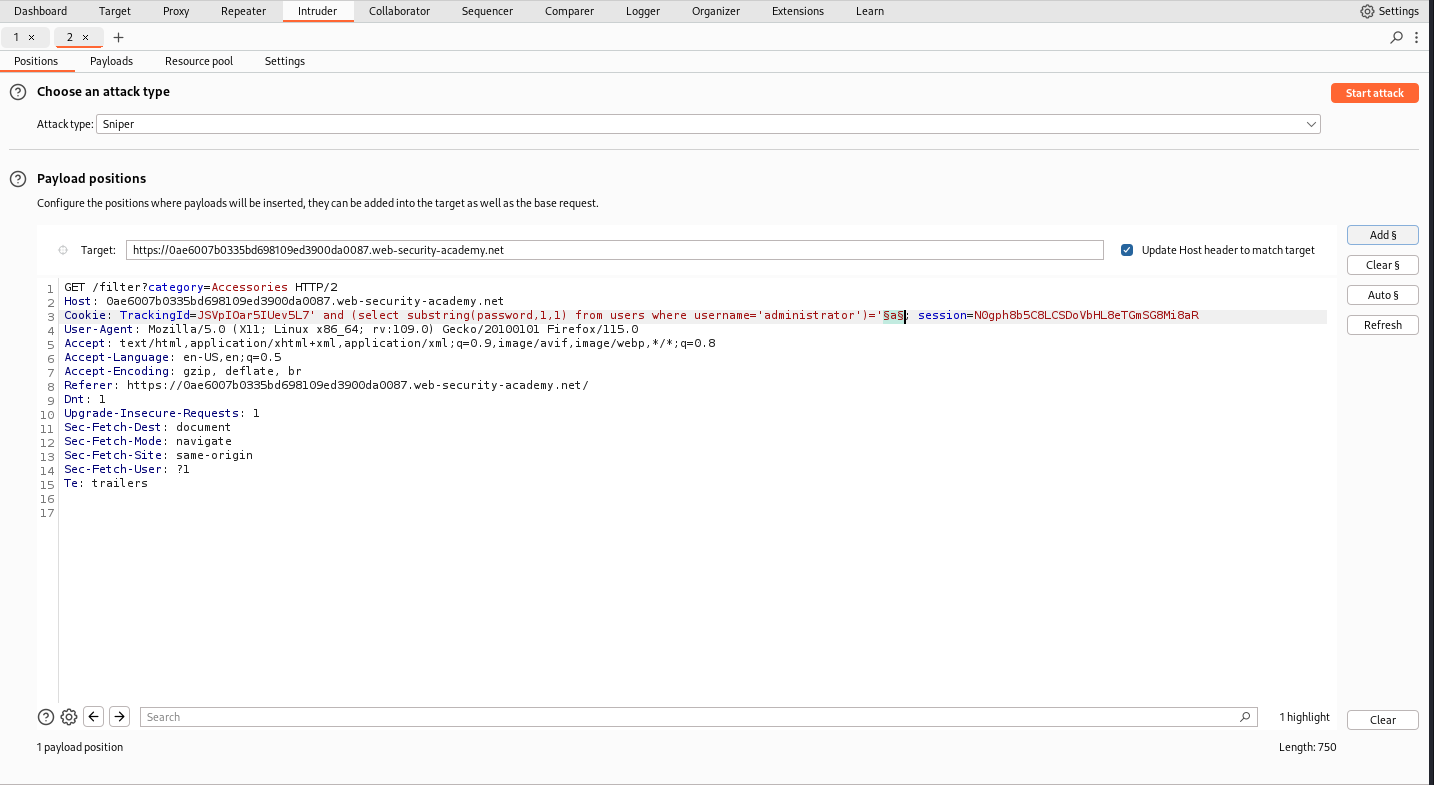Click the Accept-Encoding header line
The image size is (1434, 785).
[x=183, y=371]
